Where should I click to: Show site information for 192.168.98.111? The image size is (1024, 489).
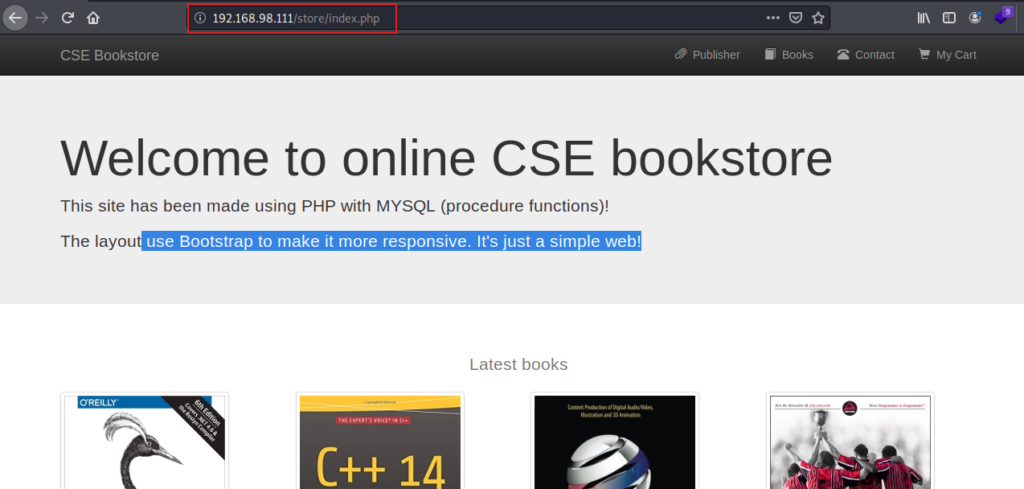200,18
